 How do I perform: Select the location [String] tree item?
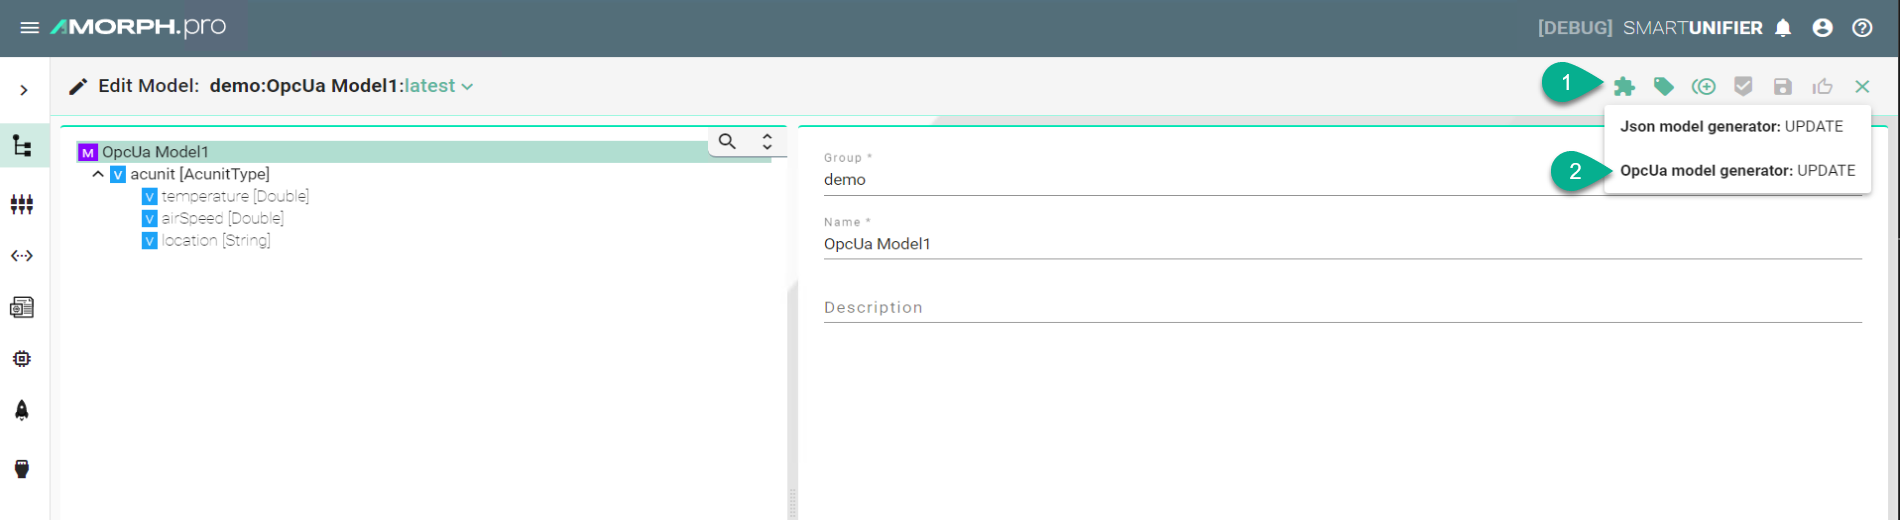(215, 240)
